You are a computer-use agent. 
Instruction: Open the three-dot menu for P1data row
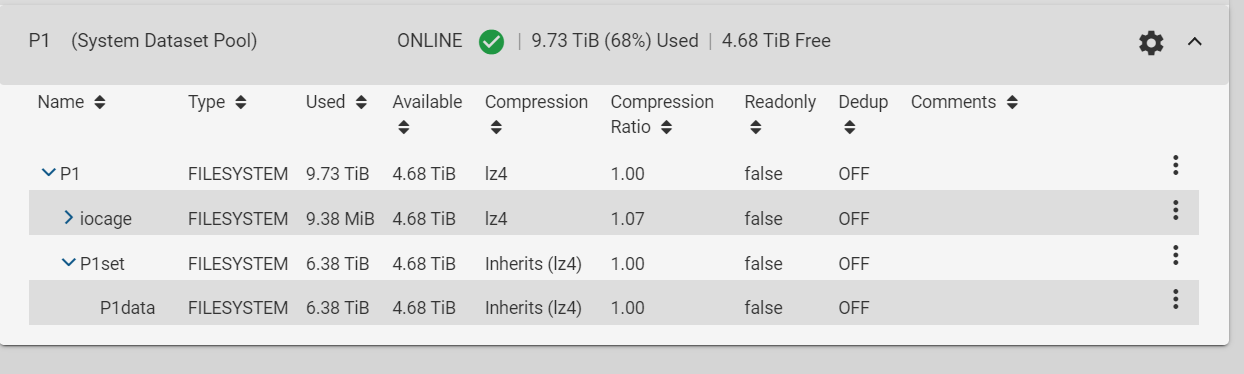click(x=1176, y=300)
